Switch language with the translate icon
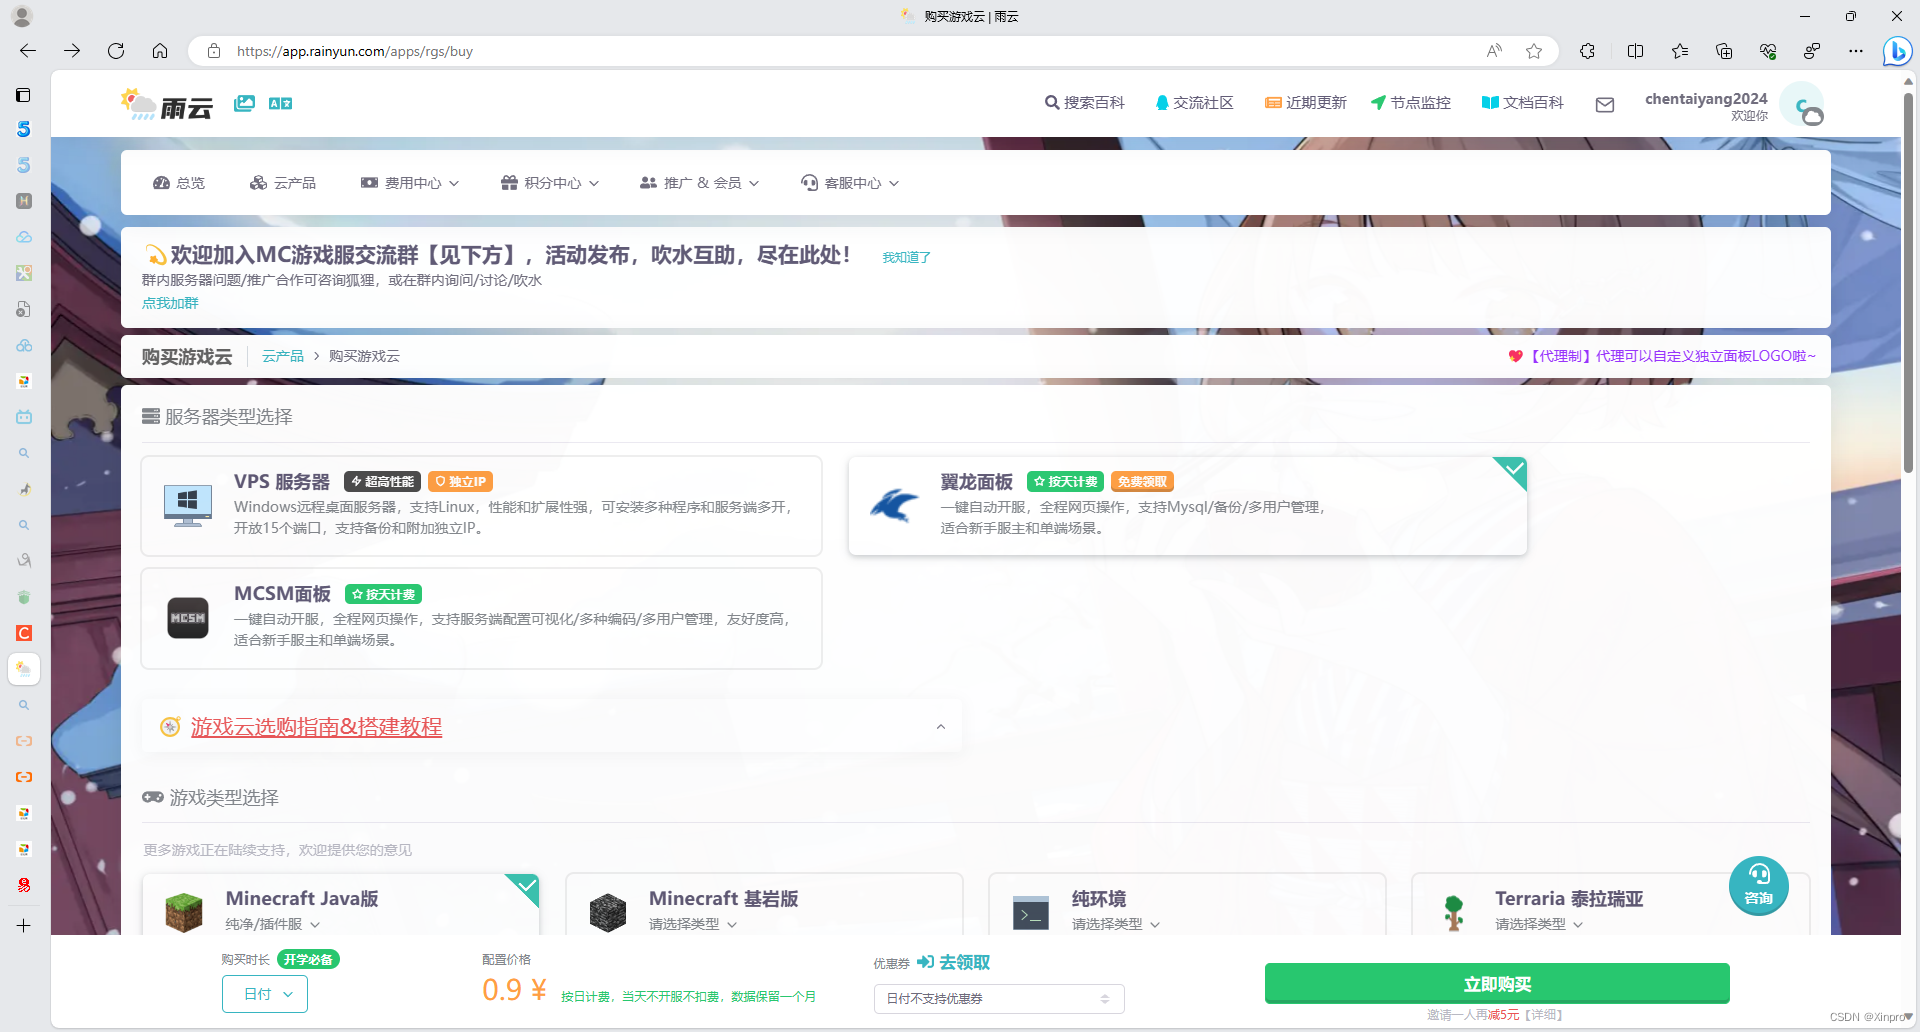This screenshot has height=1032, width=1920. [x=280, y=103]
